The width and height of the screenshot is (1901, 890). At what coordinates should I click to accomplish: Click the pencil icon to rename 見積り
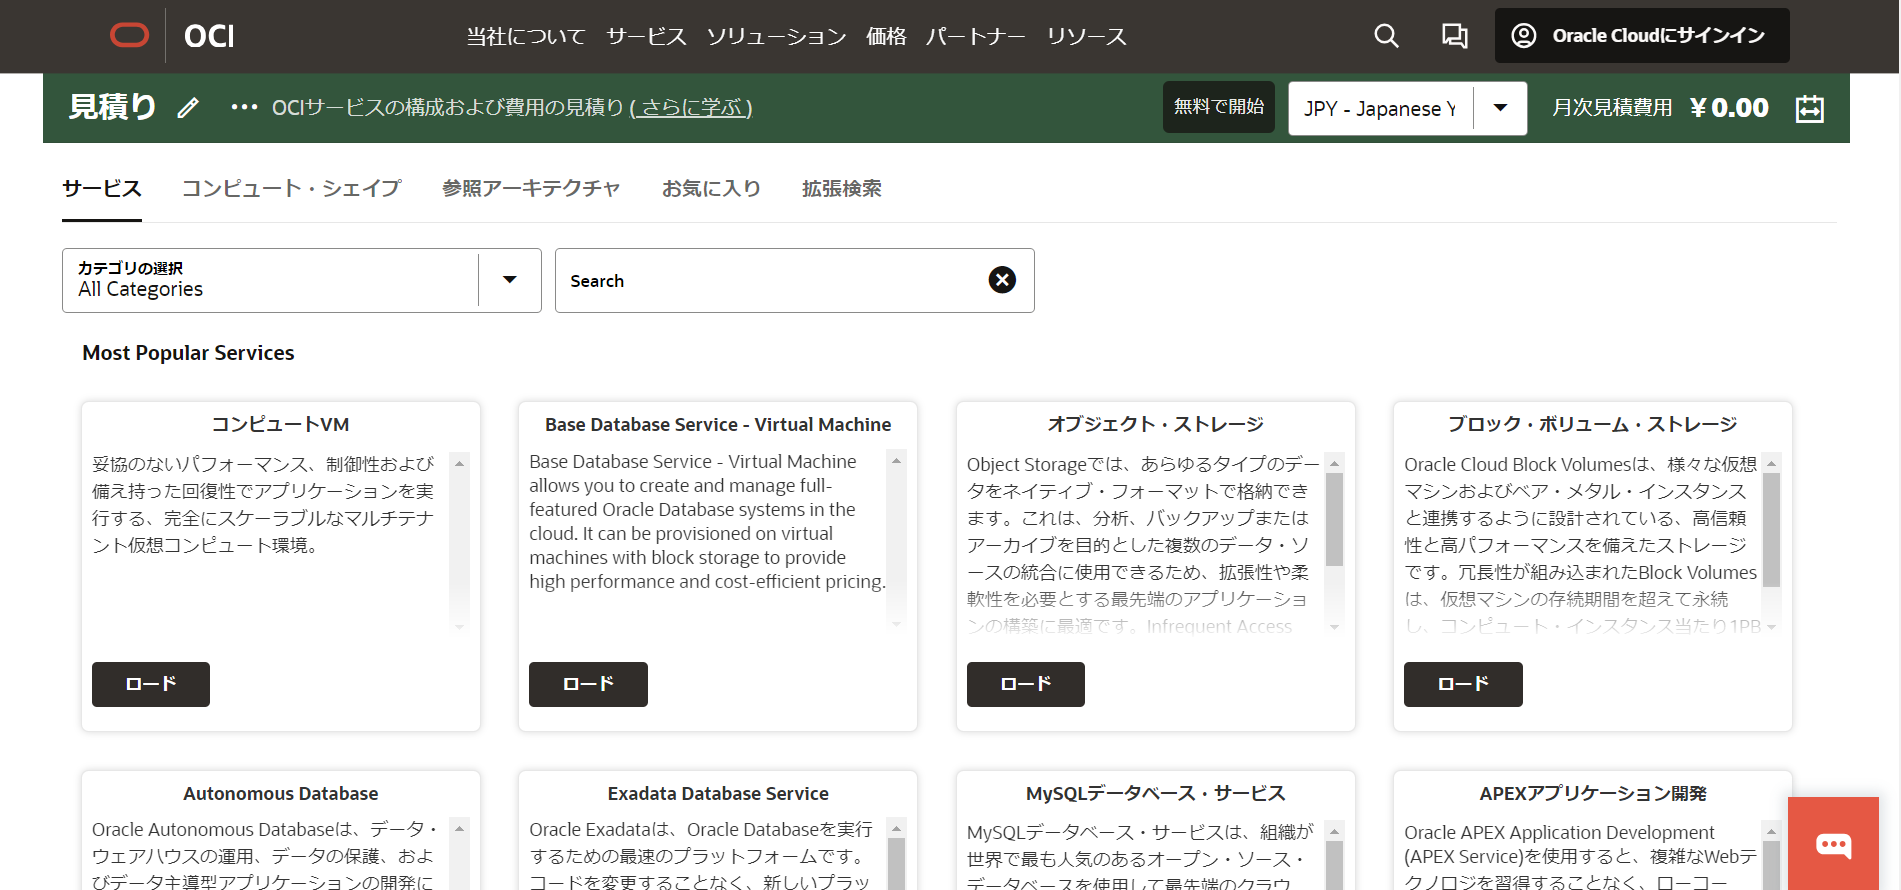tap(188, 108)
